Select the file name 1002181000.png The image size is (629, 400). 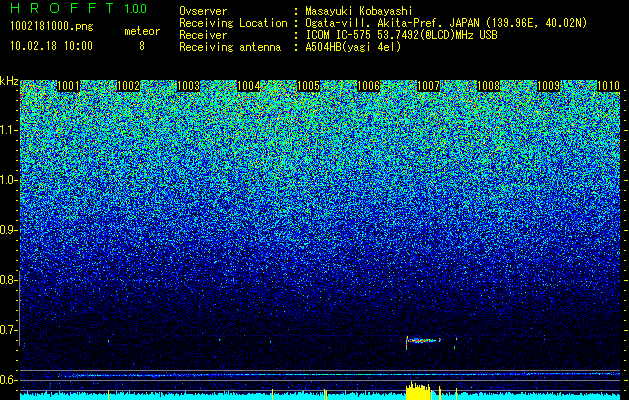pyautogui.click(x=52, y=26)
